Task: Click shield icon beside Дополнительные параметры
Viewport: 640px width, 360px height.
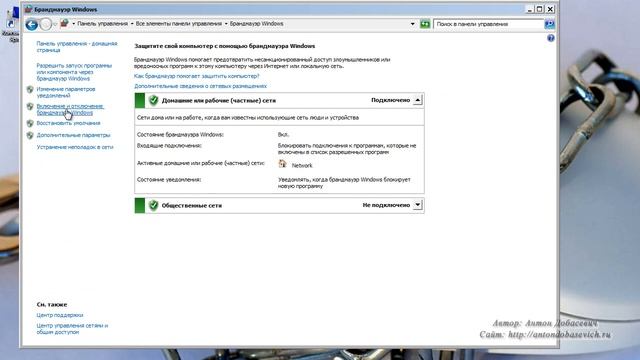Action: pyautogui.click(x=30, y=135)
